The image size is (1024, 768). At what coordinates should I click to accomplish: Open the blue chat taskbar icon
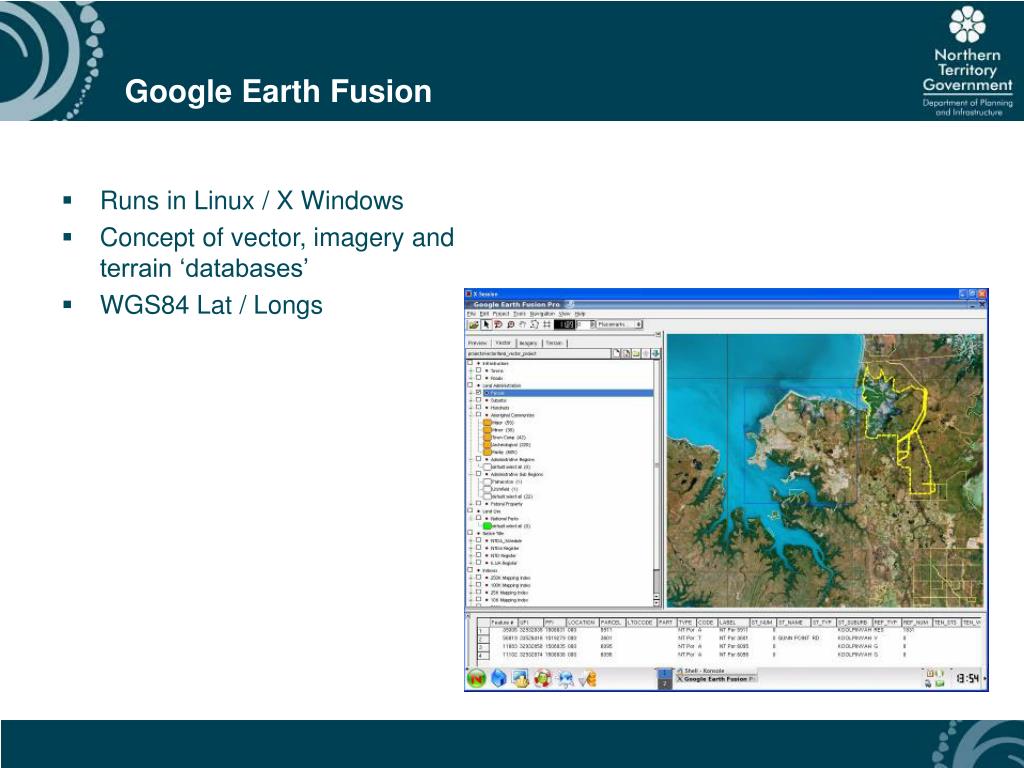565,679
